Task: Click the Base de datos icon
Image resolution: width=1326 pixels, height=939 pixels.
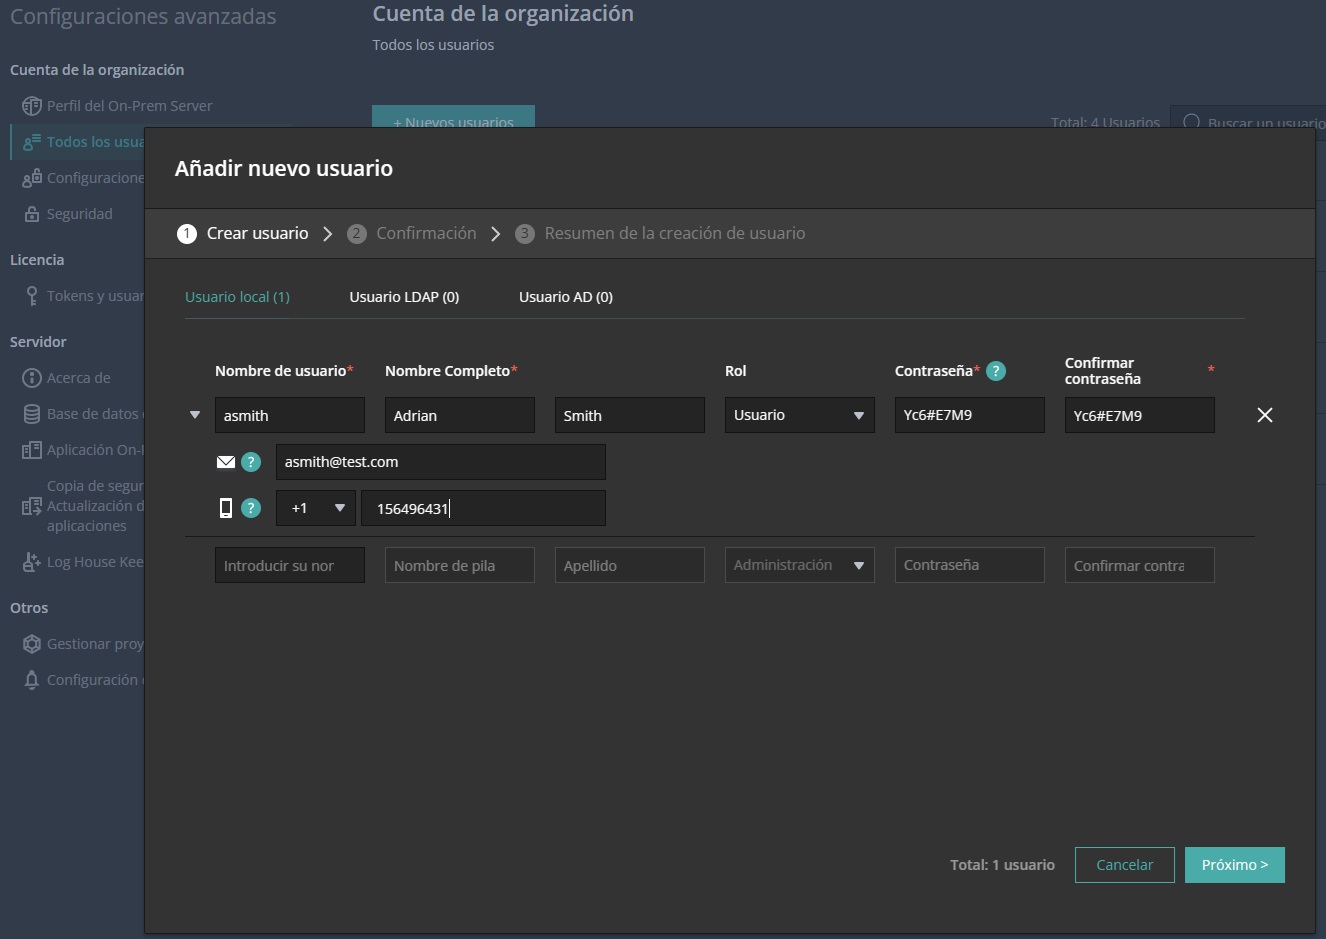Action: (31, 414)
